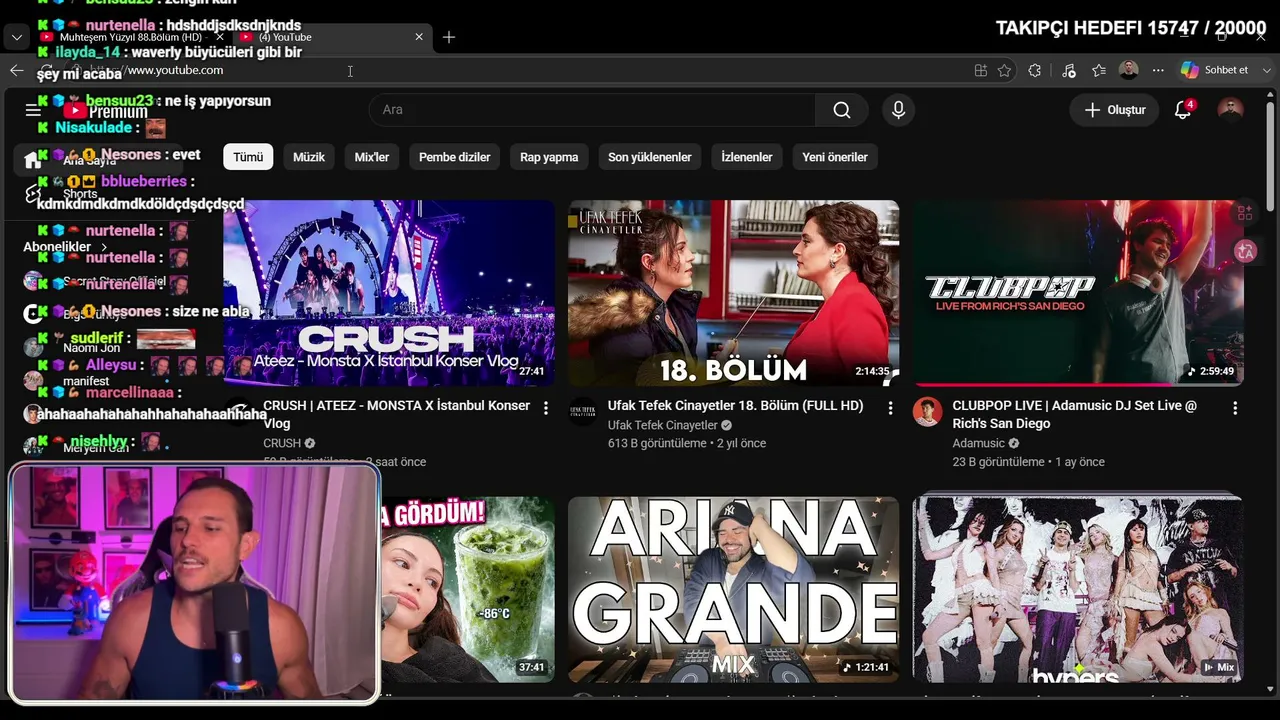Viewport: 1280px width, 720px height.
Task: Open YouTube notifications bell
Action: [x=1183, y=110]
